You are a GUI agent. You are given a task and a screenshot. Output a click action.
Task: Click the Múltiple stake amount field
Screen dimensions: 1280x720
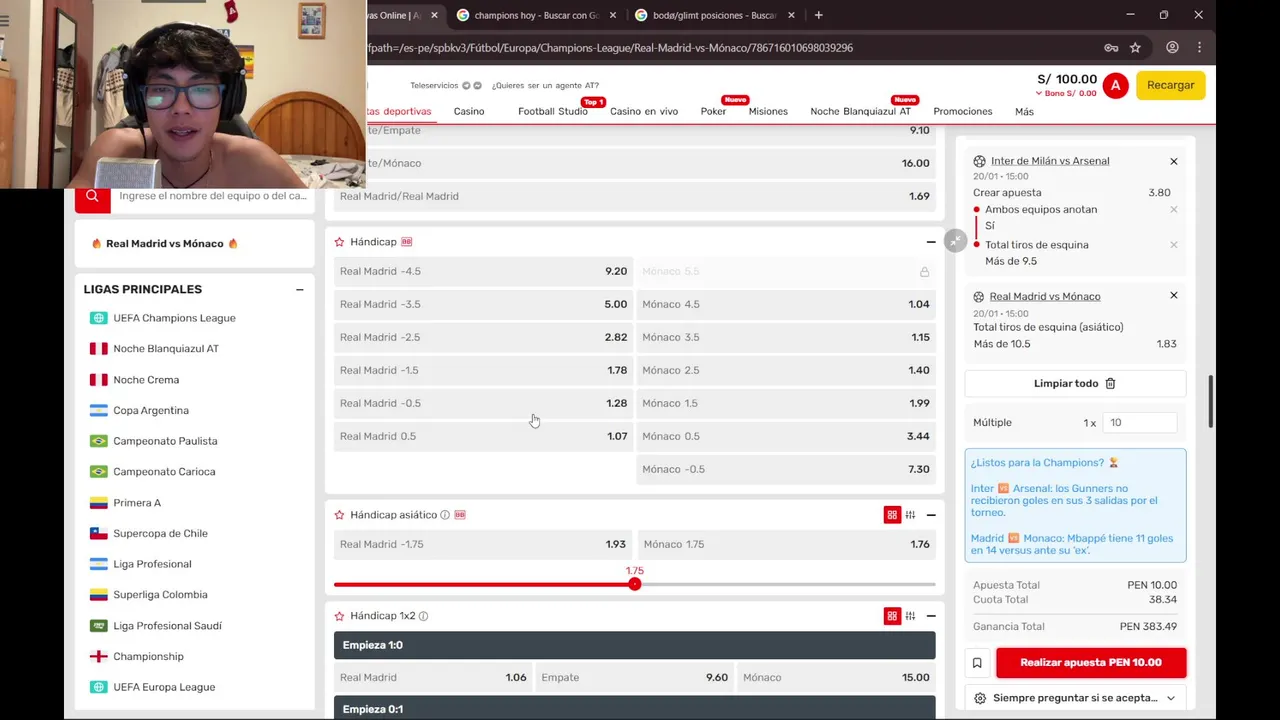pos(1139,423)
